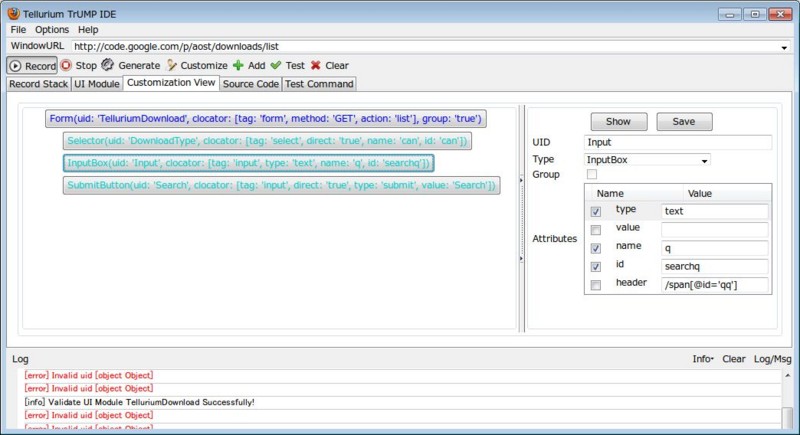800x435 pixels.
Task: Click the UID input field
Action: pos(678,142)
